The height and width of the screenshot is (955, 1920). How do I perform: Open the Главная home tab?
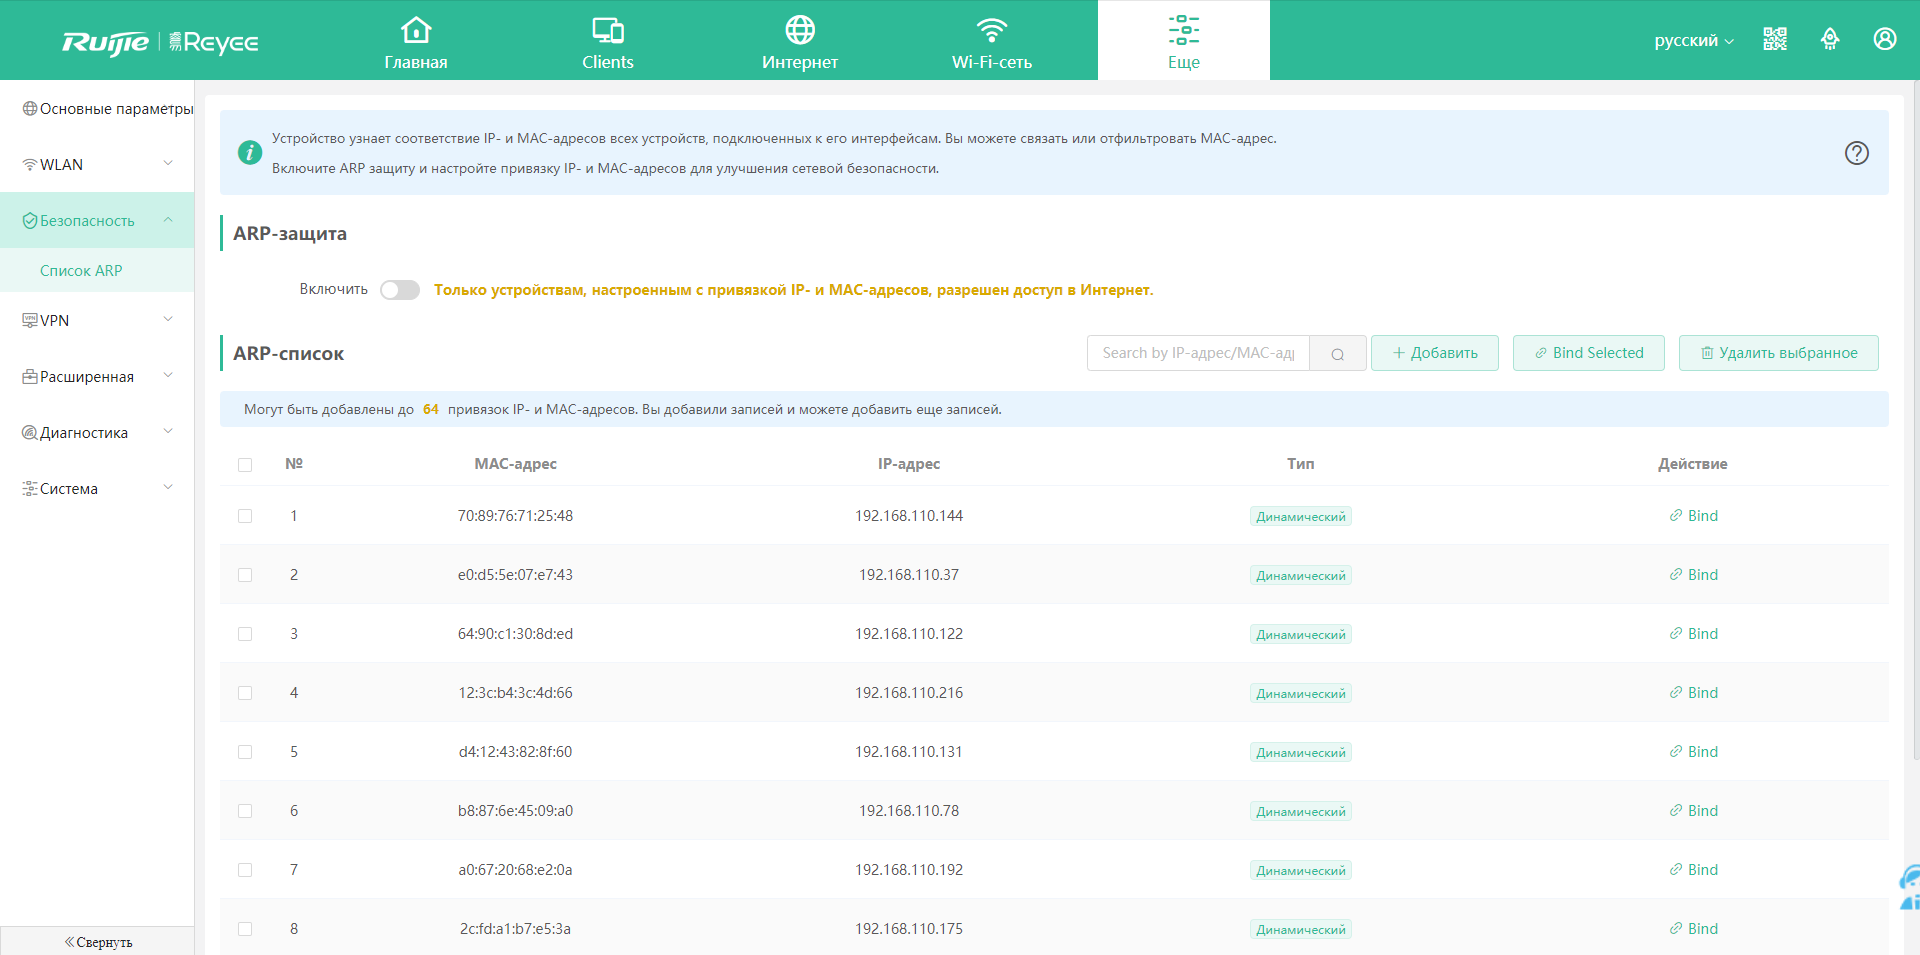(x=416, y=42)
